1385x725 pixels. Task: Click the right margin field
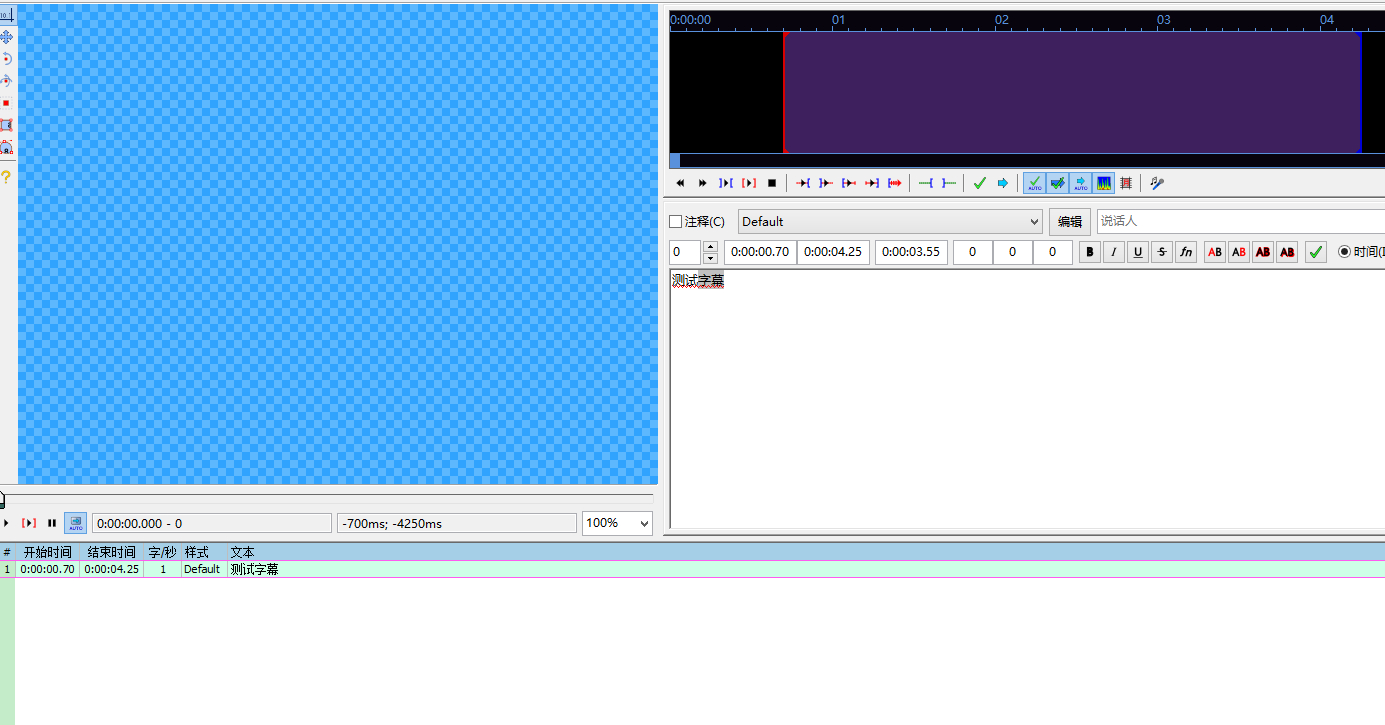pyautogui.click(x=1012, y=252)
